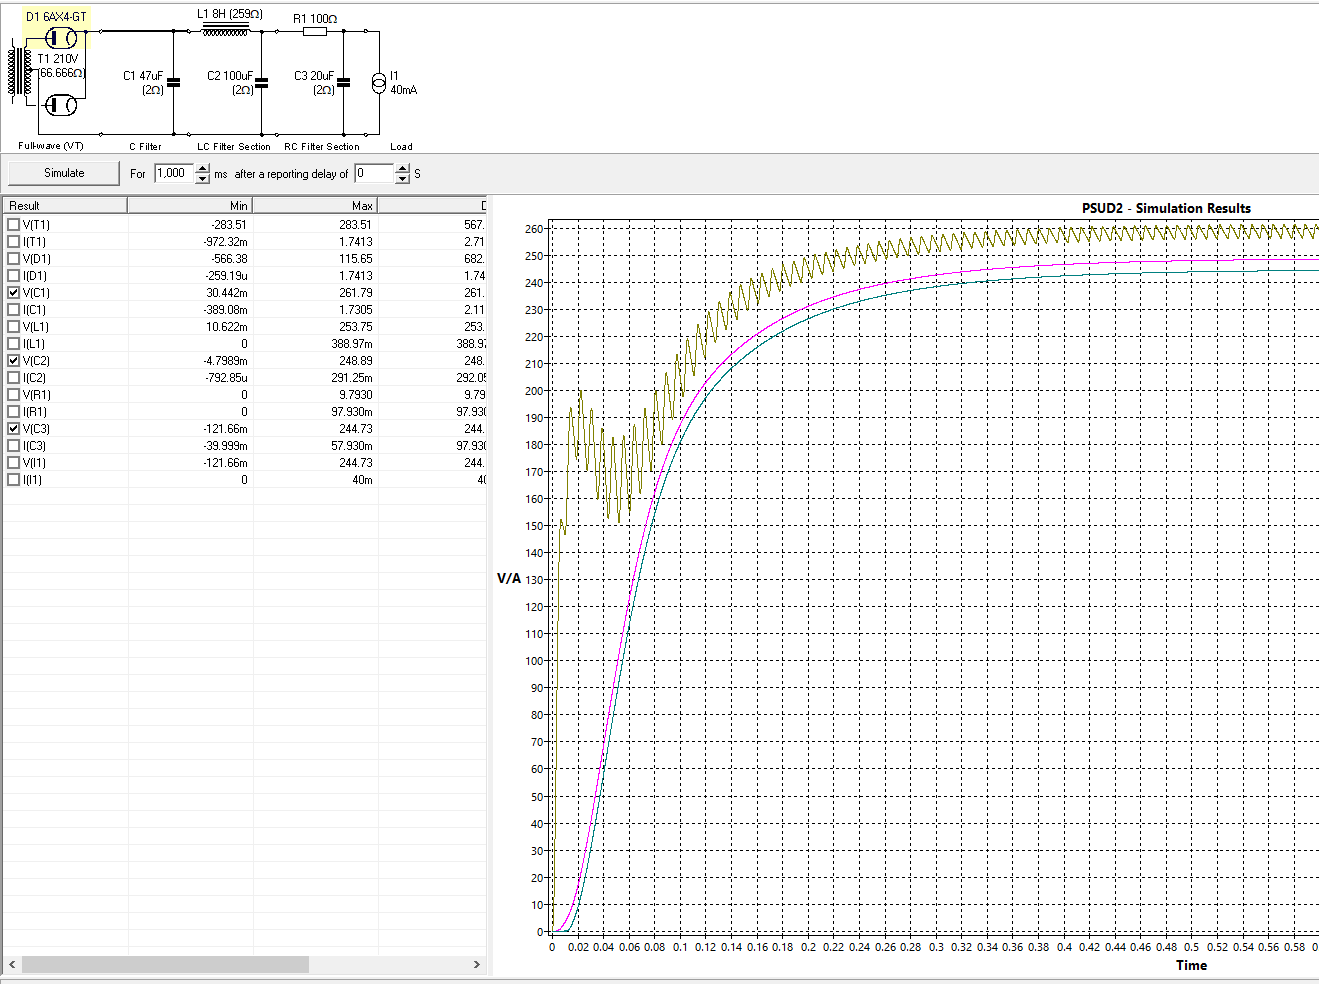Select the I1 40mA current load symbol
1319x984 pixels.
coord(379,83)
